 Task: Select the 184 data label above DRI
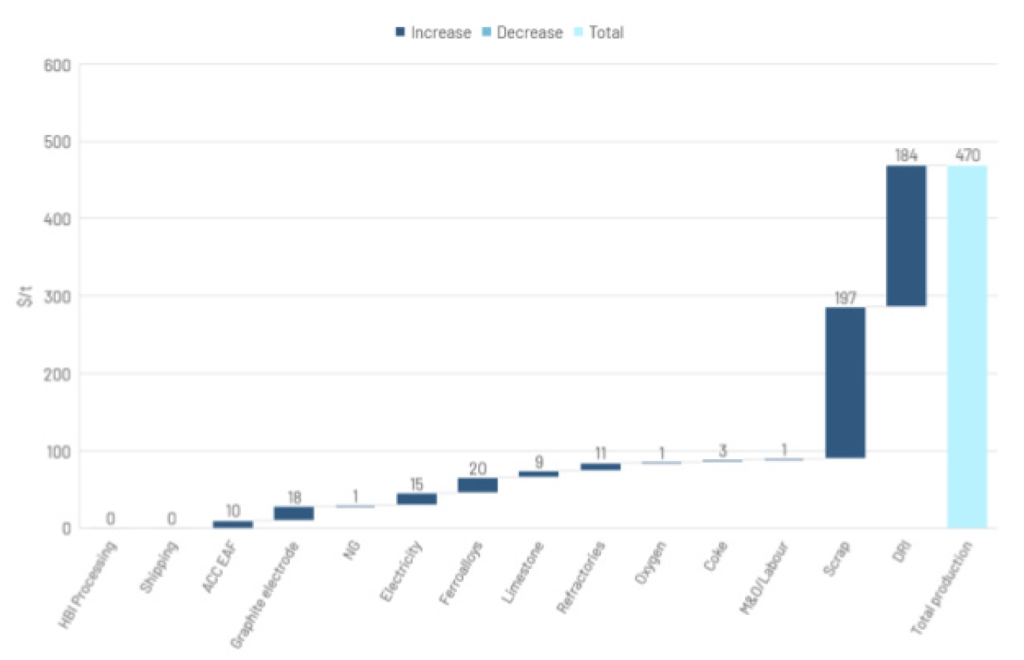tap(906, 155)
